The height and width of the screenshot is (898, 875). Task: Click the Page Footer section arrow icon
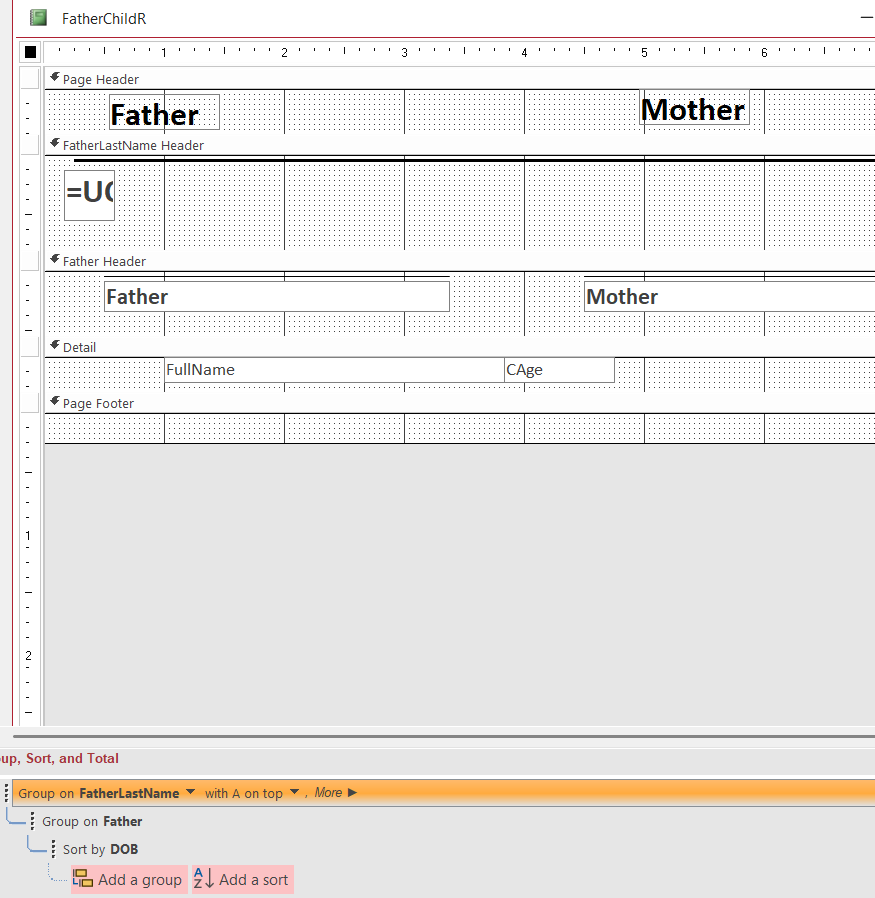pos(55,401)
